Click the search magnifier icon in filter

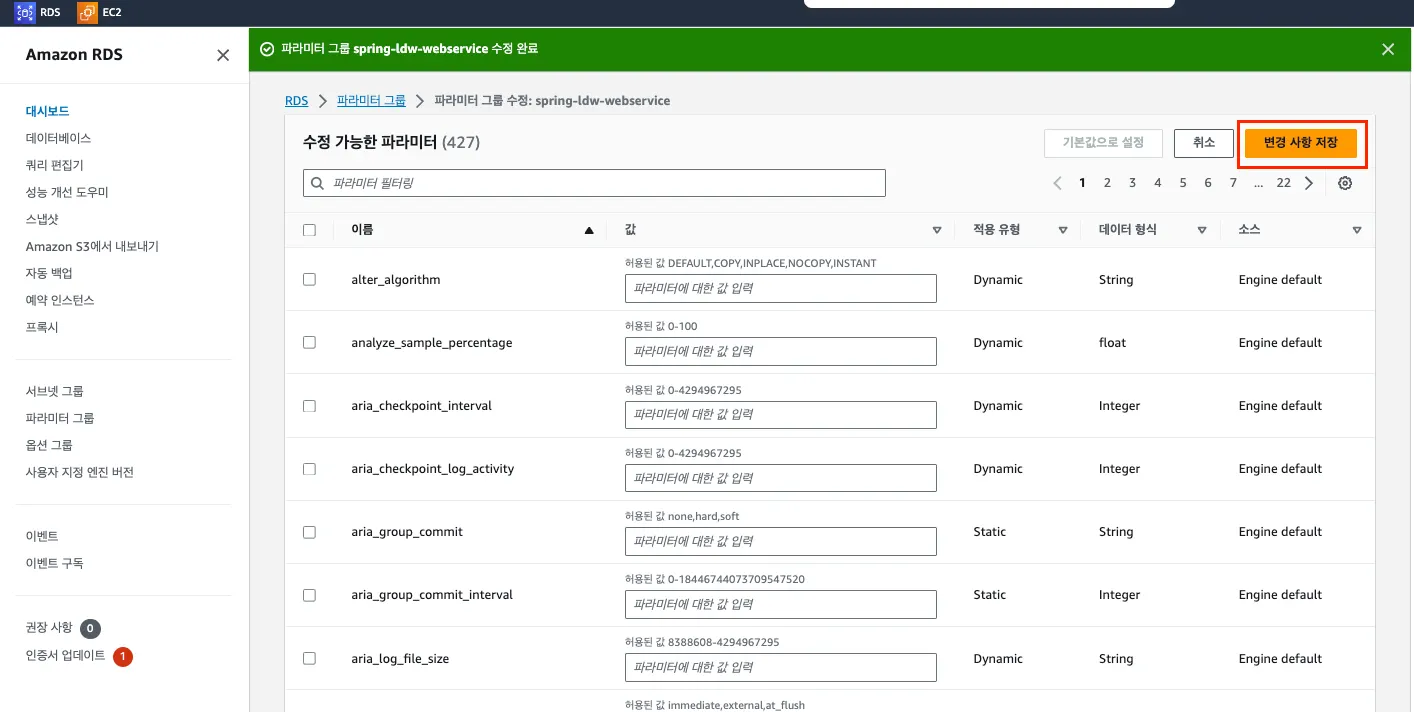coord(318,183)
